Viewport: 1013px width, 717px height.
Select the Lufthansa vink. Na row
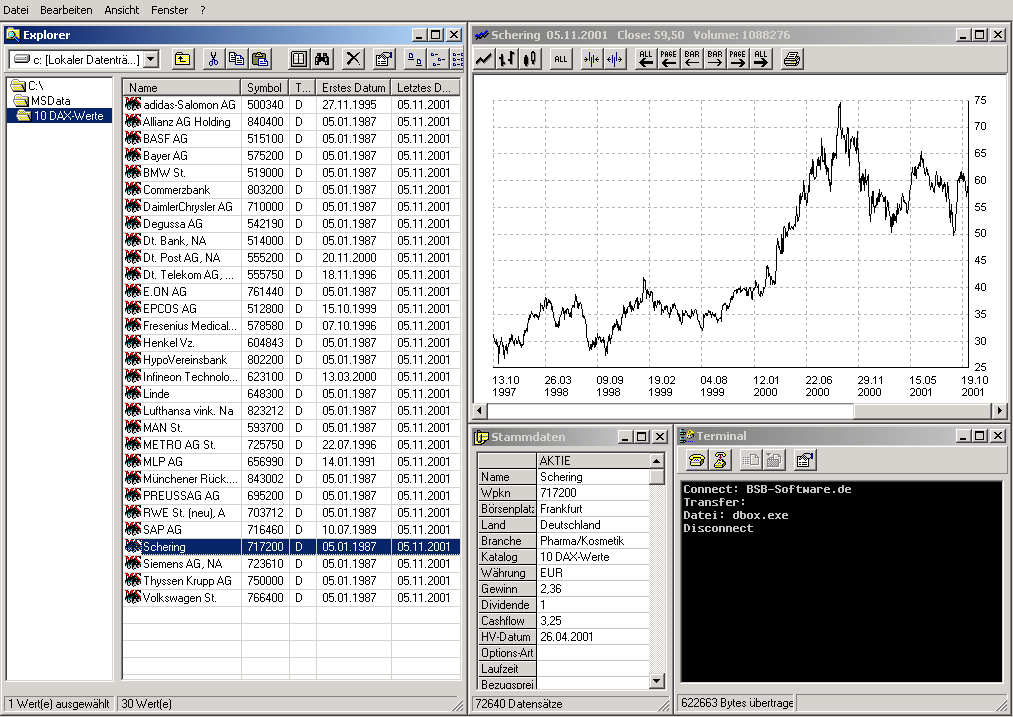click(292, 411)
